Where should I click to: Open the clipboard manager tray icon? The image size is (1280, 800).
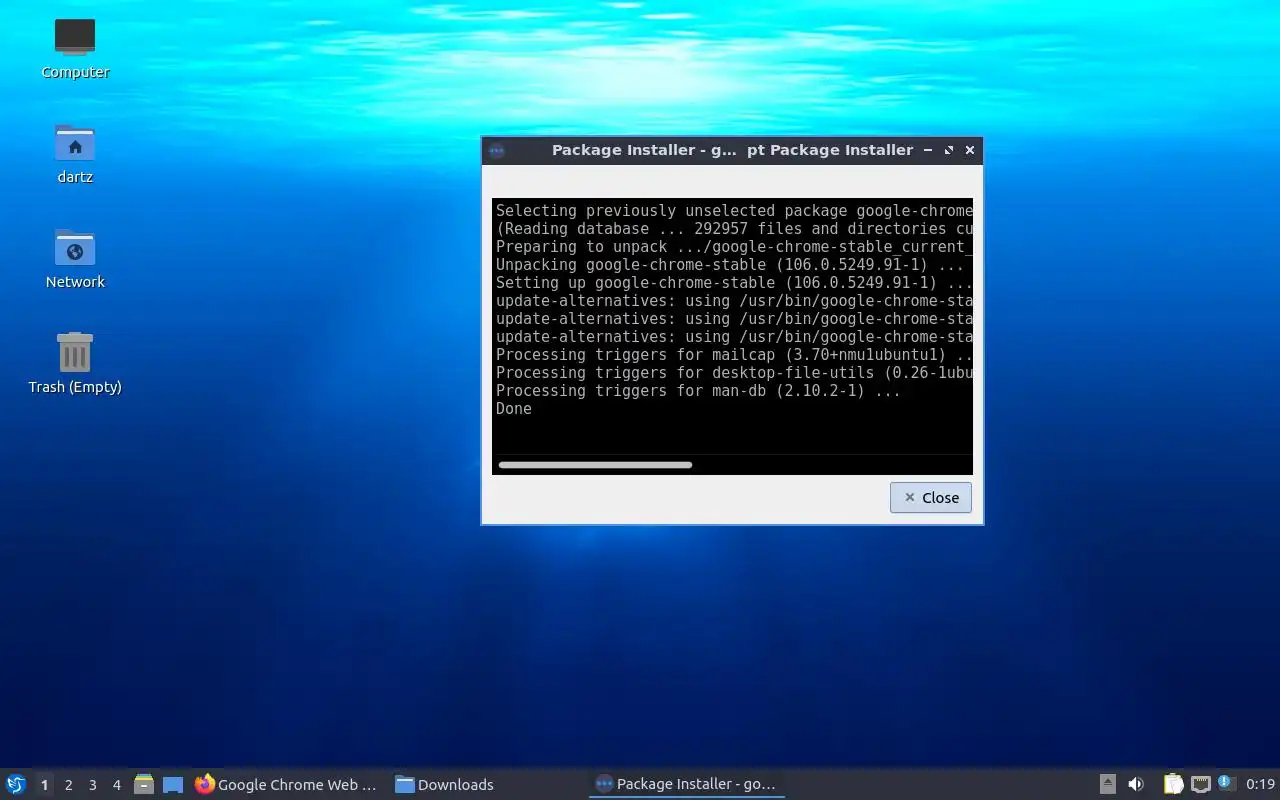click(1173, 784)
